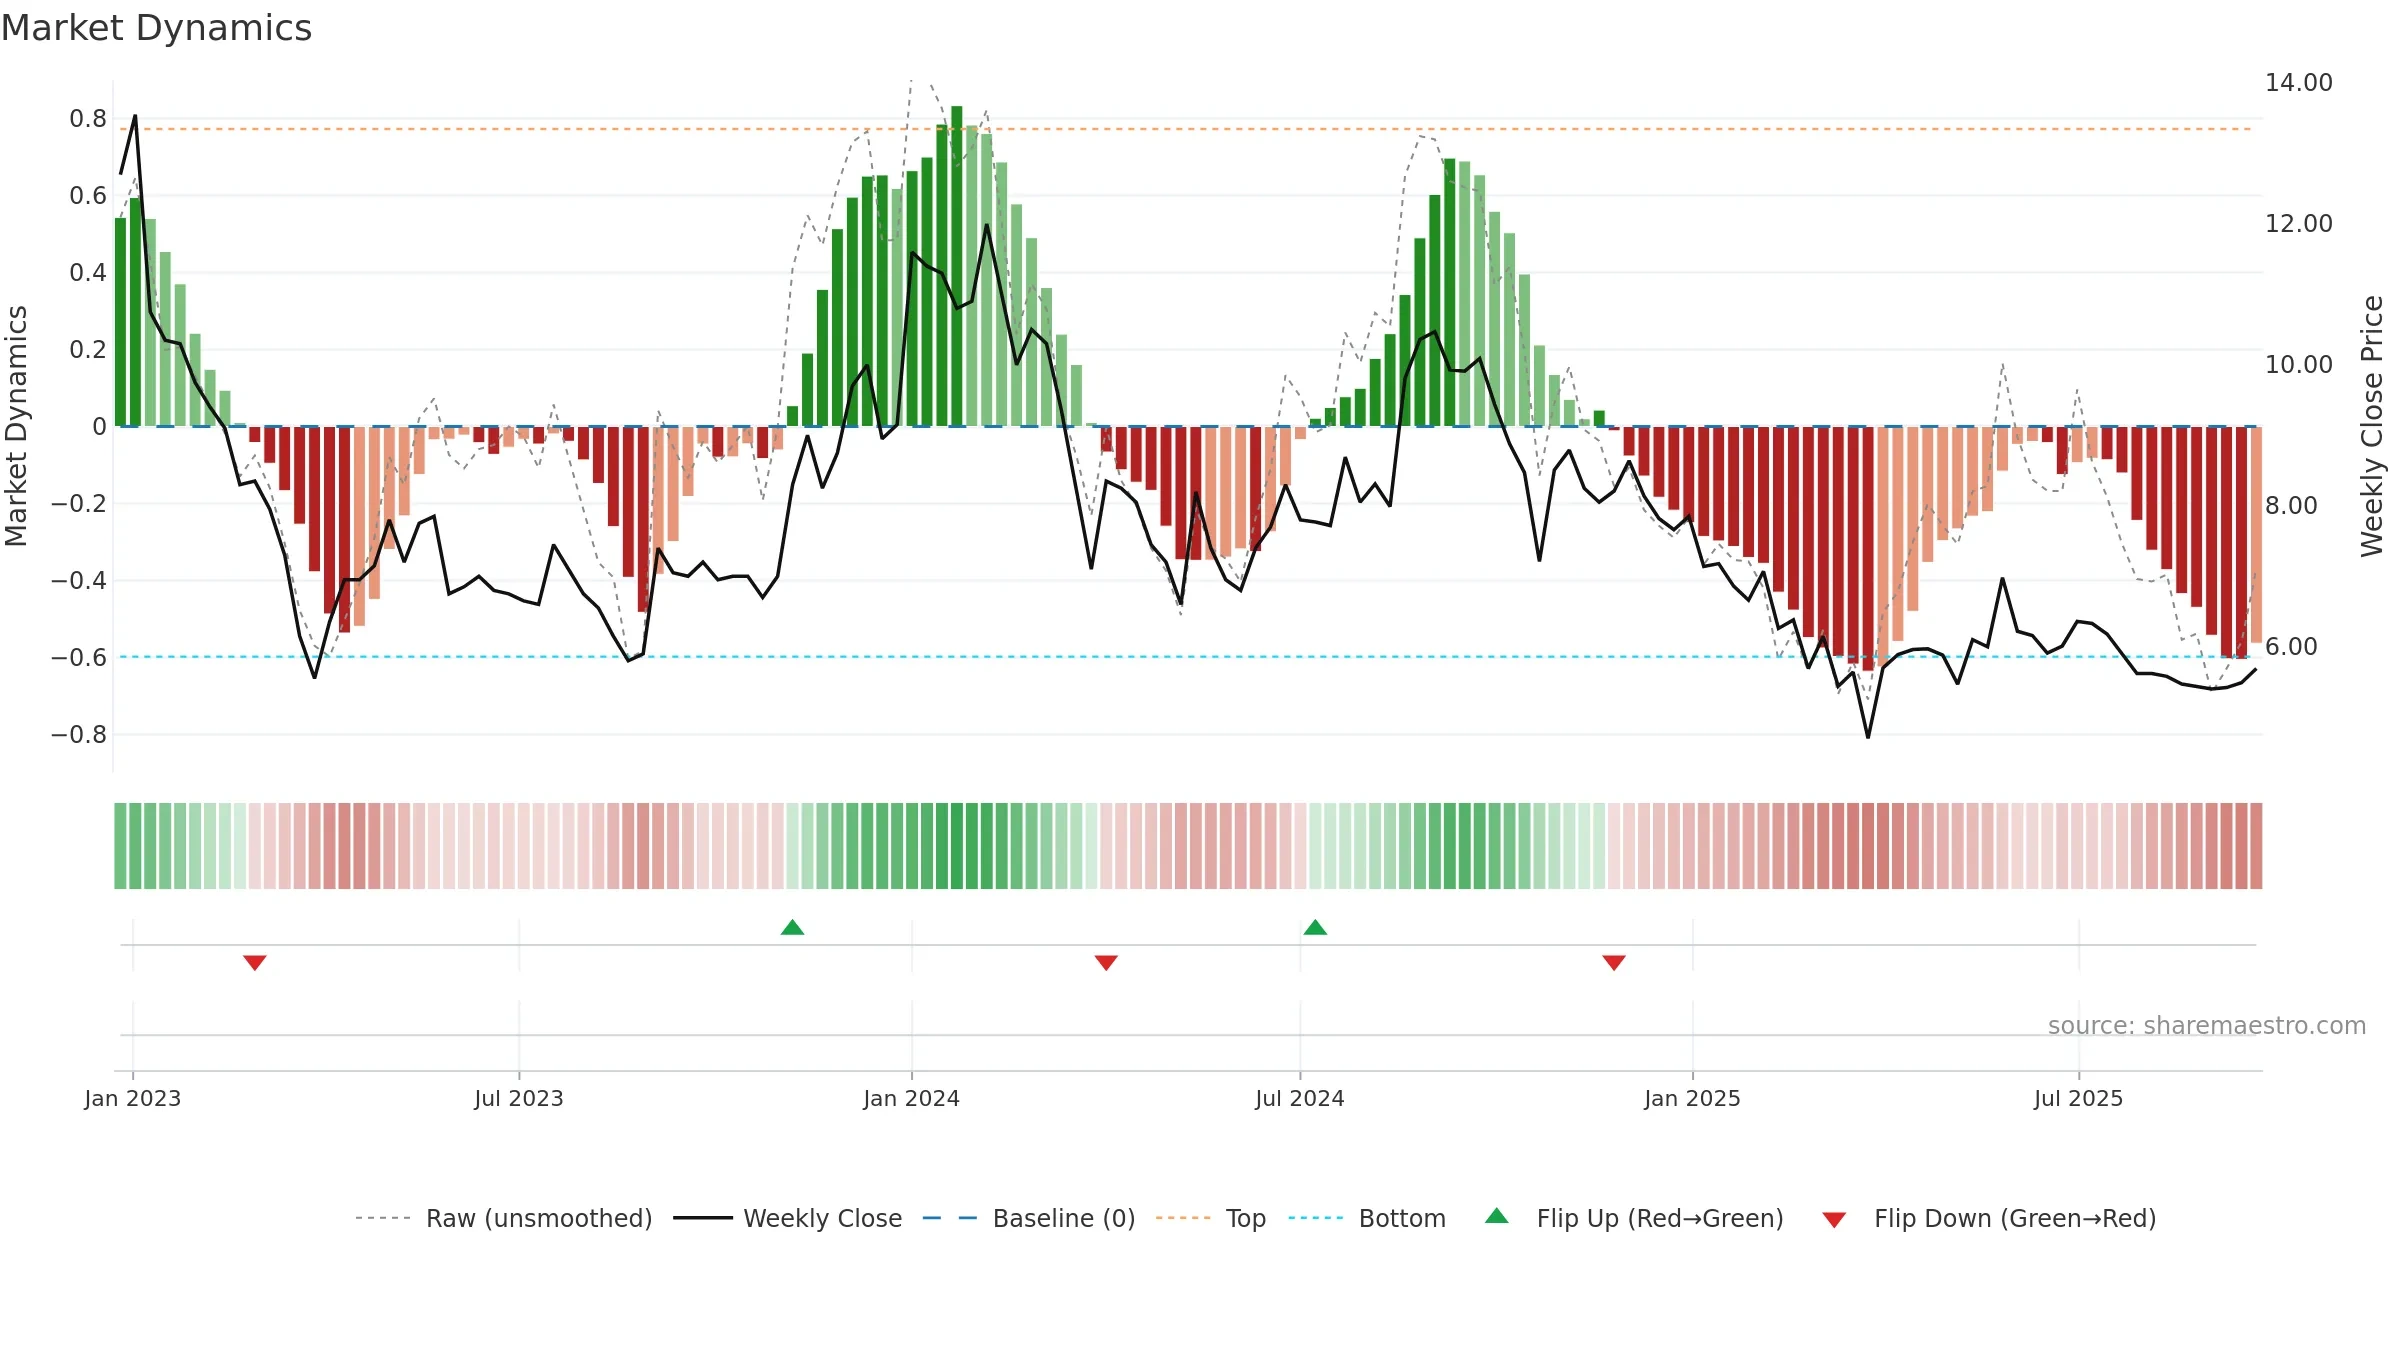Click the 0.4 left axis tick label
2400x1350 pixels.
88,273
